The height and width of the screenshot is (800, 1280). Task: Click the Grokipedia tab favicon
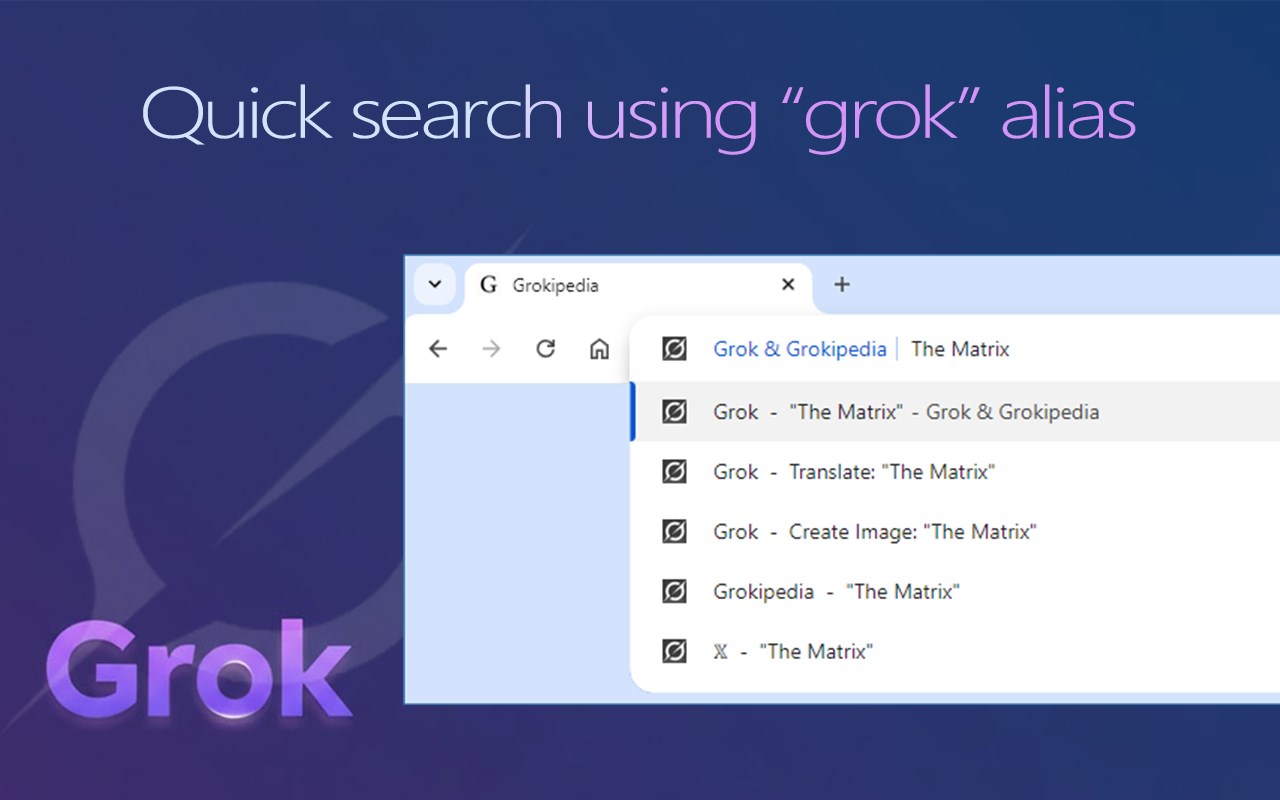coord(489,285)
